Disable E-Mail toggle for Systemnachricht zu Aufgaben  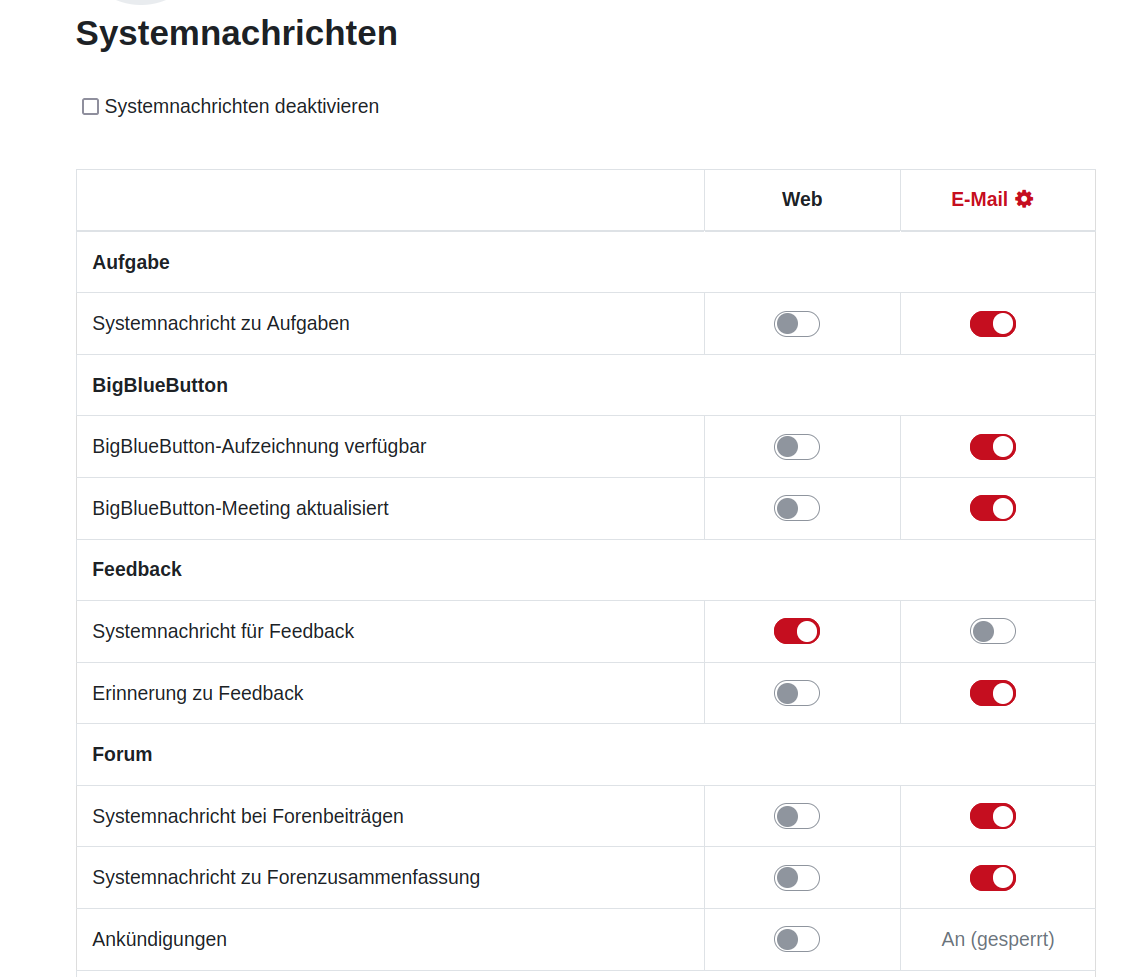(x=992, y=324)
